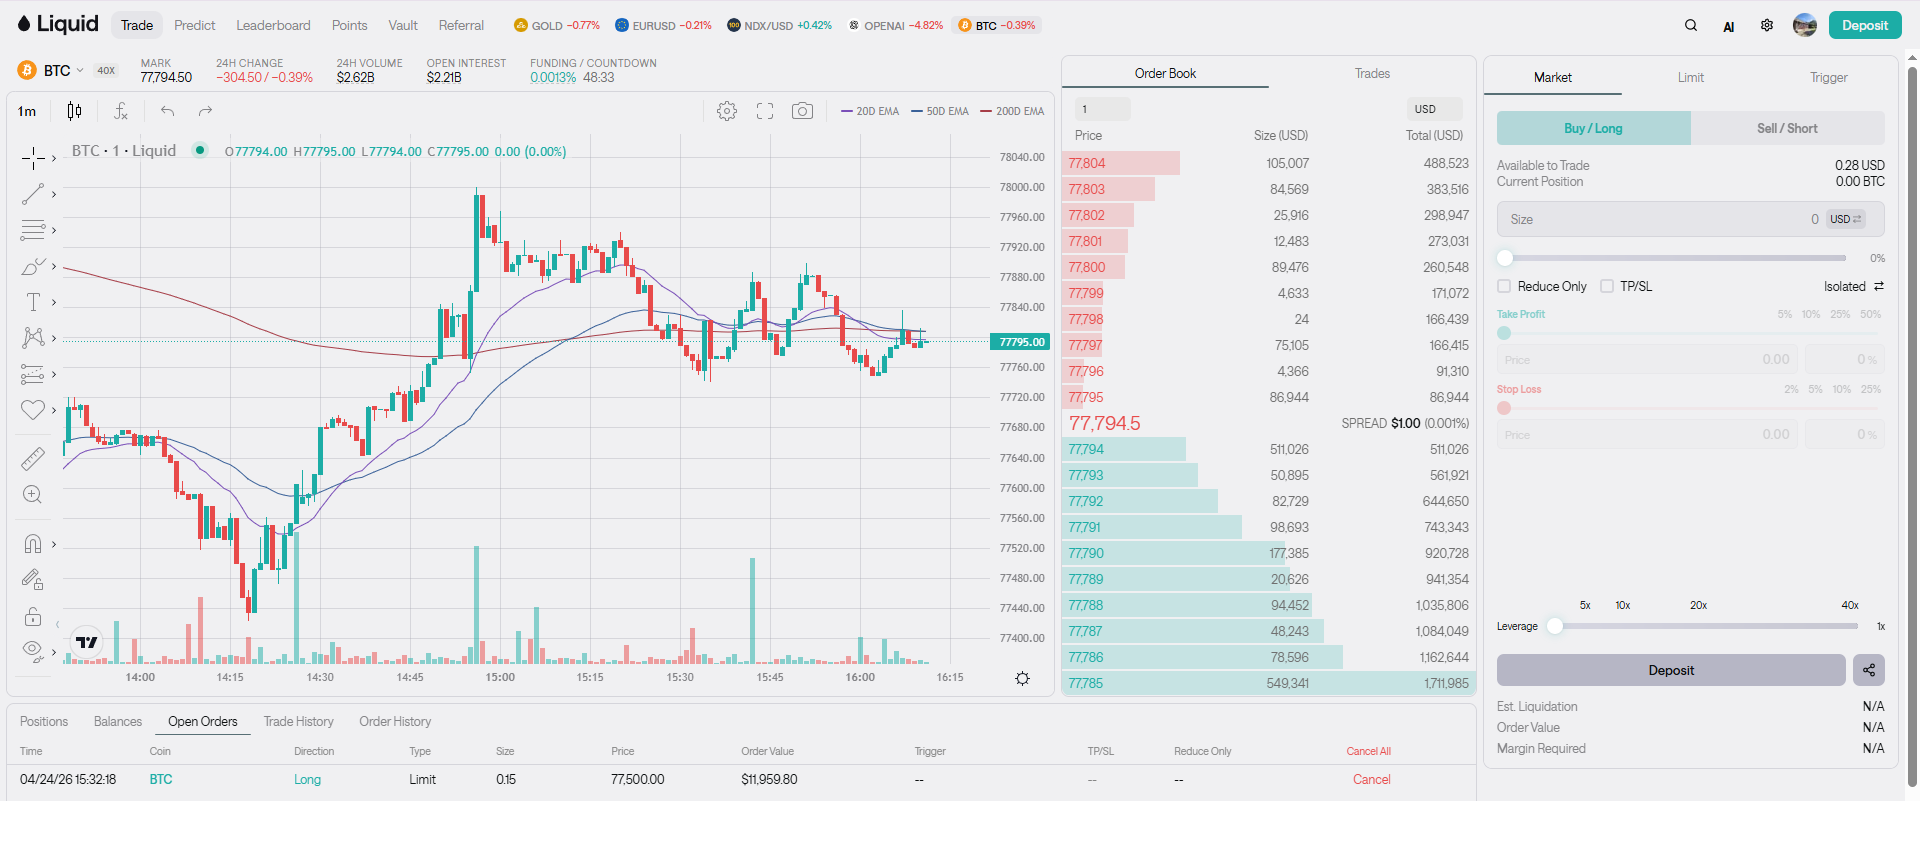Screen dimensions: 1920x850
Task: Check the TP/SL option
Action: [x=1607, y=286]
